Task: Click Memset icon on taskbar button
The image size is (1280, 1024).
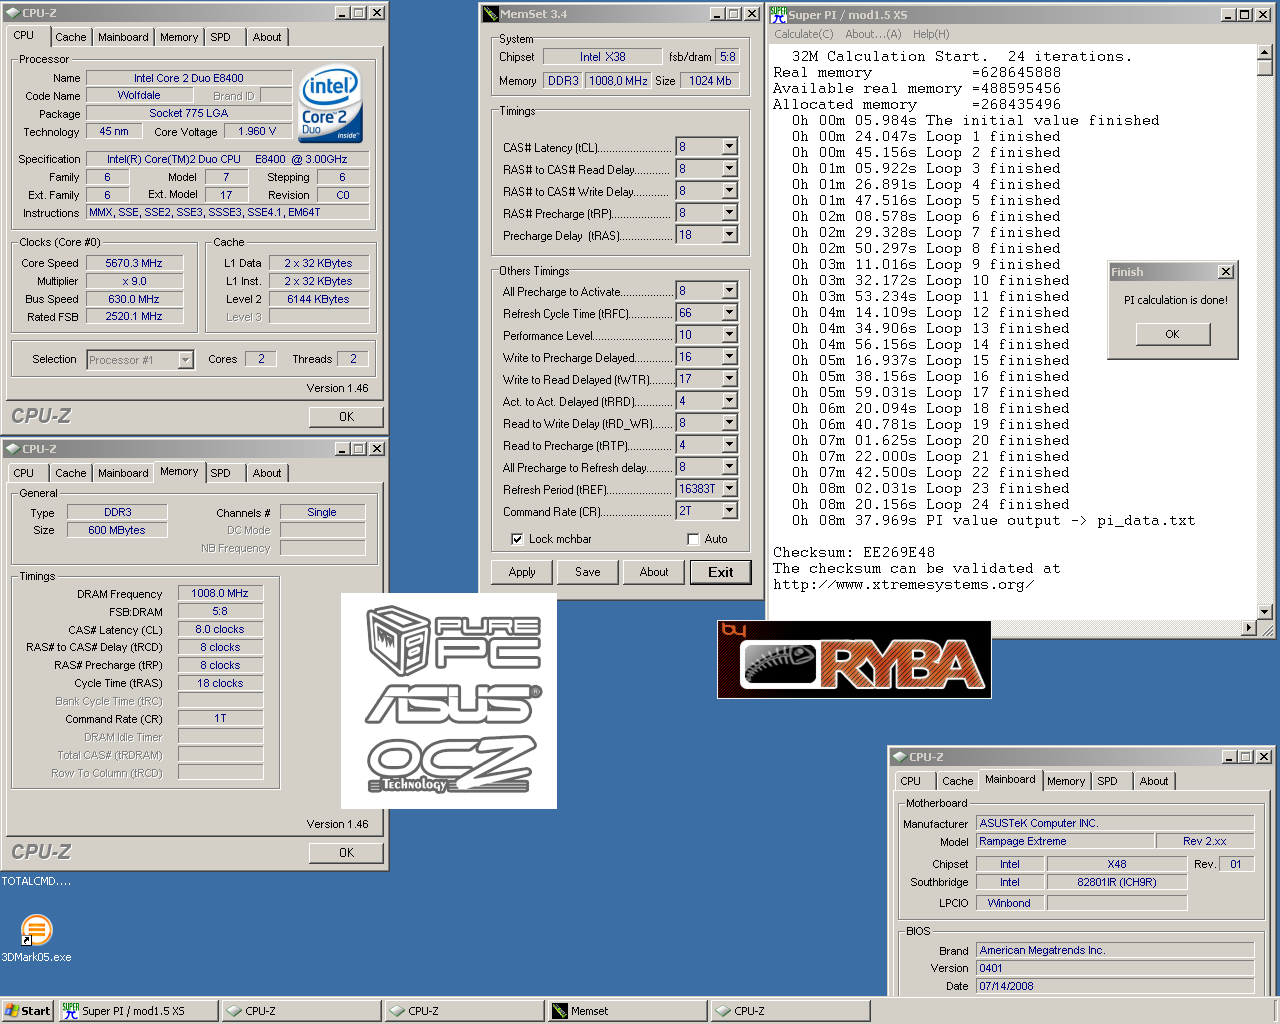Action: [560, 1011]
